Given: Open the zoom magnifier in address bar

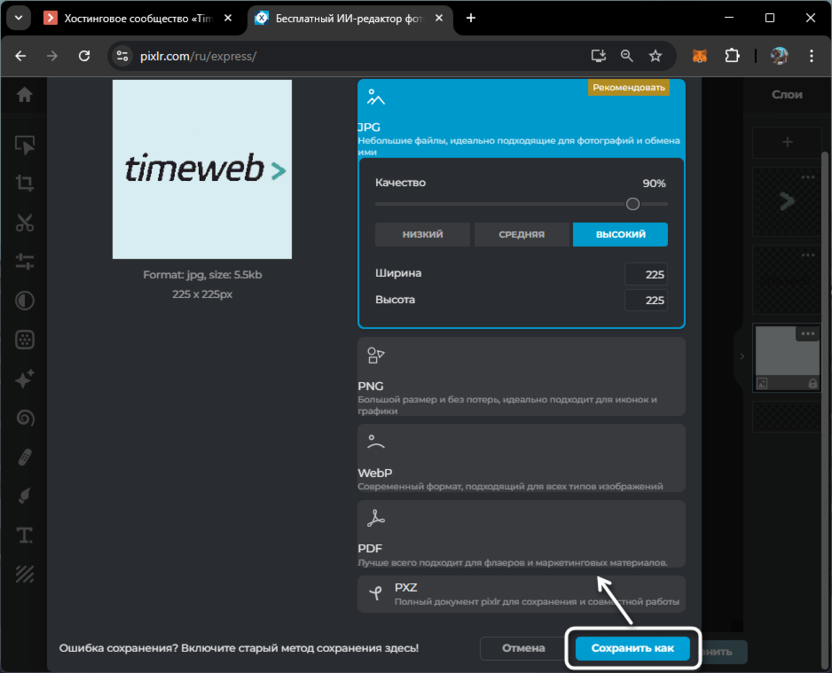Looking at the screenshot, I should coord(627,56).
